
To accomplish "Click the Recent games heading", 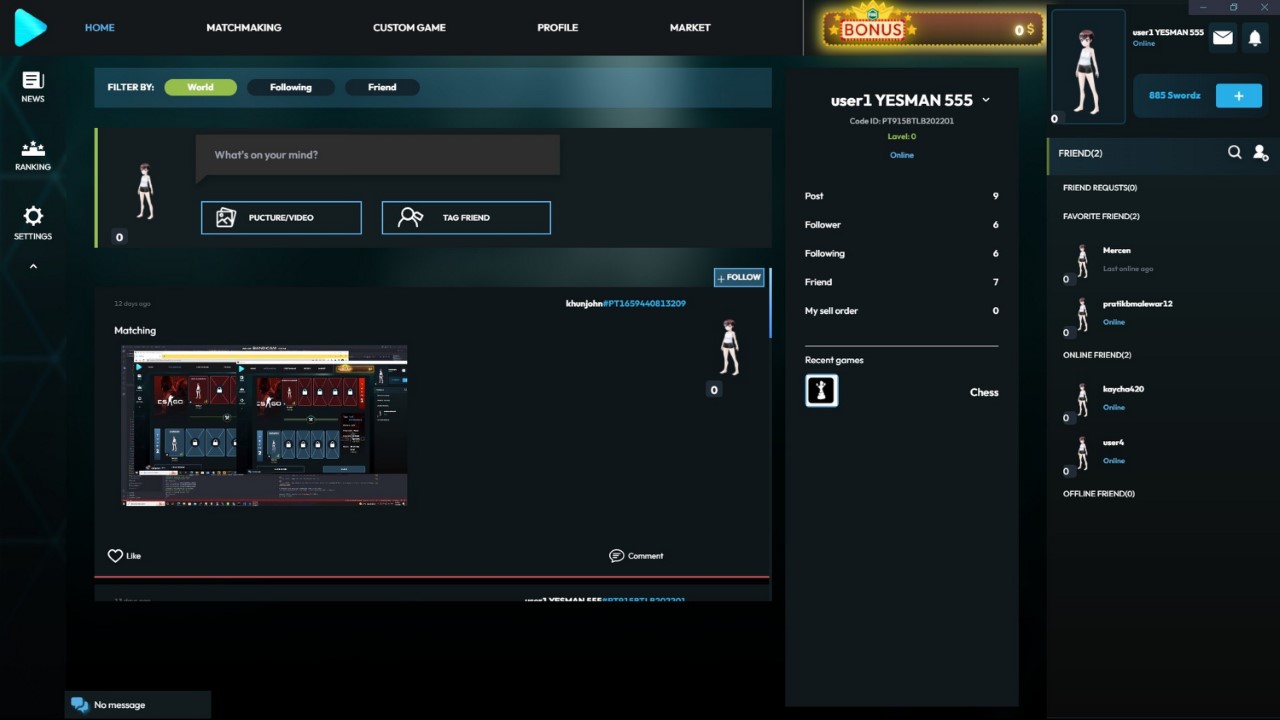I will coord(834,360).
